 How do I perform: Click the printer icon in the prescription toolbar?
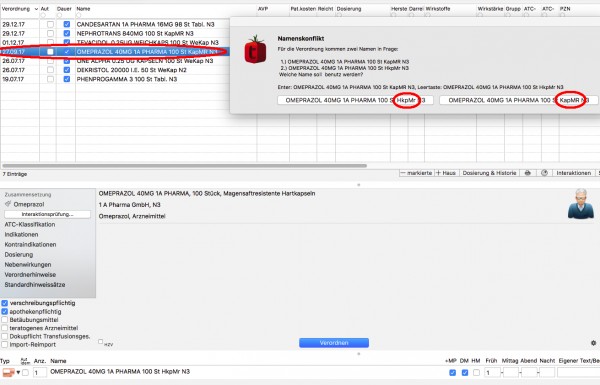[x=528, y=173]
